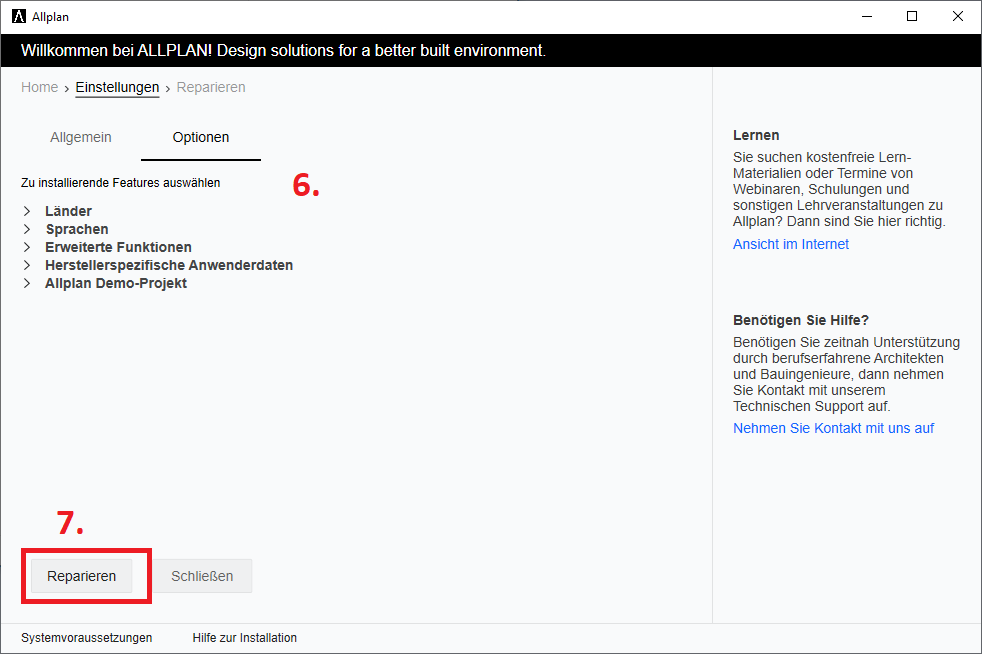Screen dimensions: 982x654
Task: Expand the Erweiterte Funktionen chevron
Action: pos(26,247)
